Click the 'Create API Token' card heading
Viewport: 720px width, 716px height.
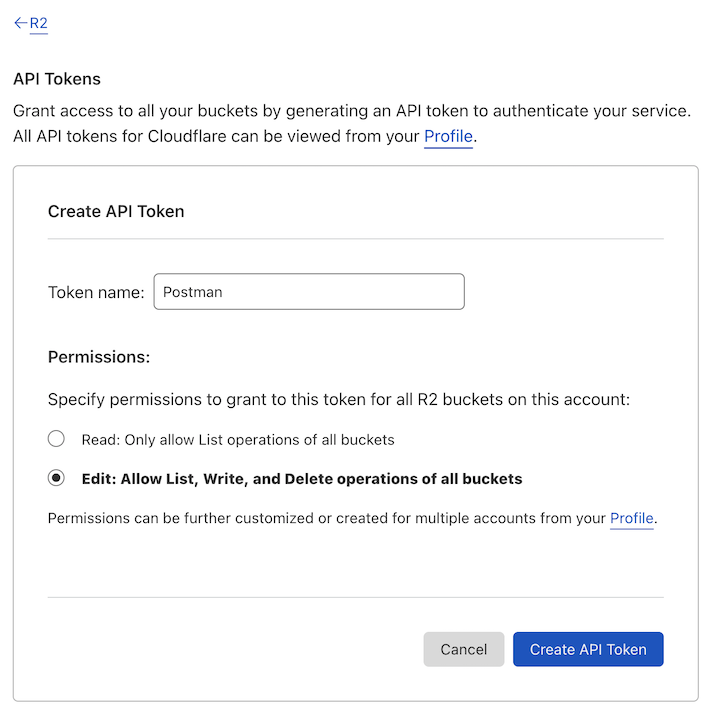[116, 211]
